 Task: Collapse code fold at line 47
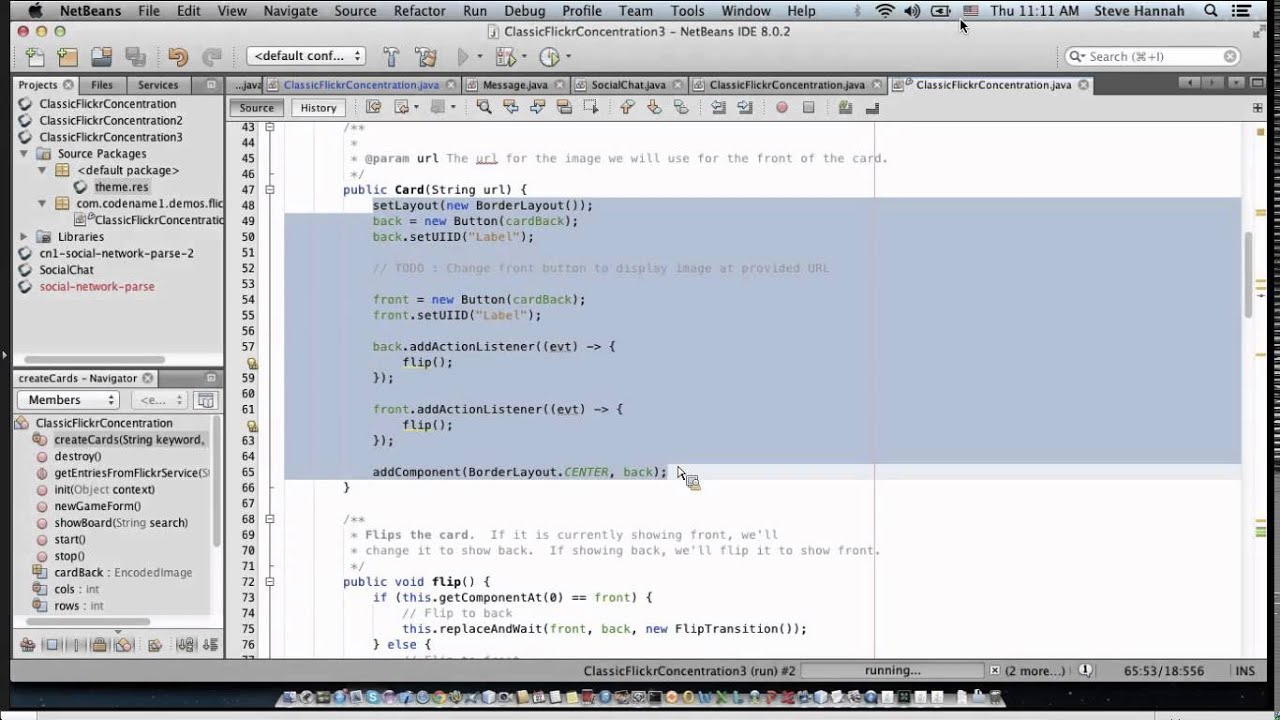tap(270, 189)
